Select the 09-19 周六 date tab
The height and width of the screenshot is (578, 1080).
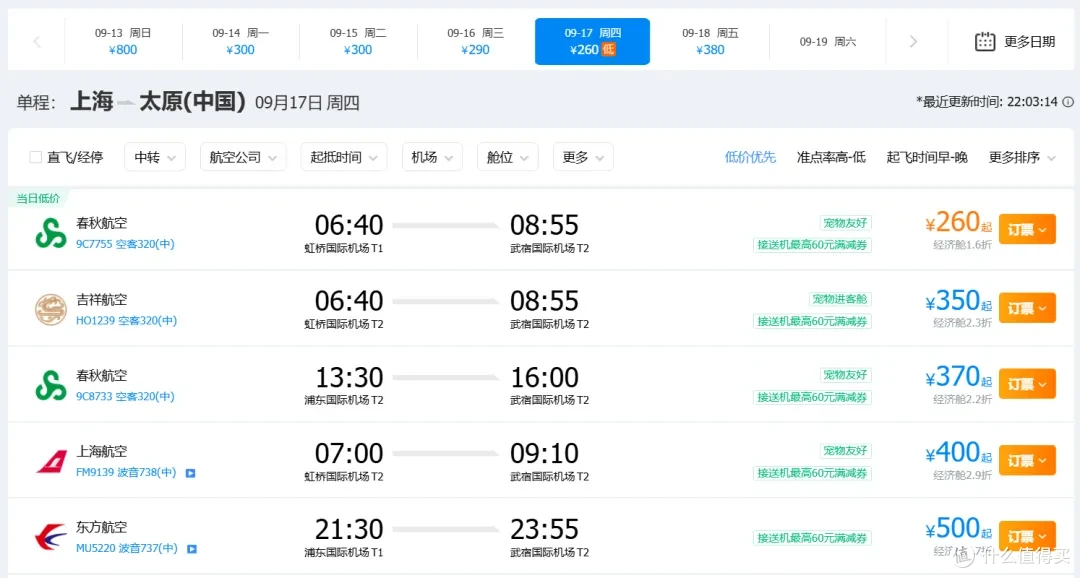tap(827, 41)
